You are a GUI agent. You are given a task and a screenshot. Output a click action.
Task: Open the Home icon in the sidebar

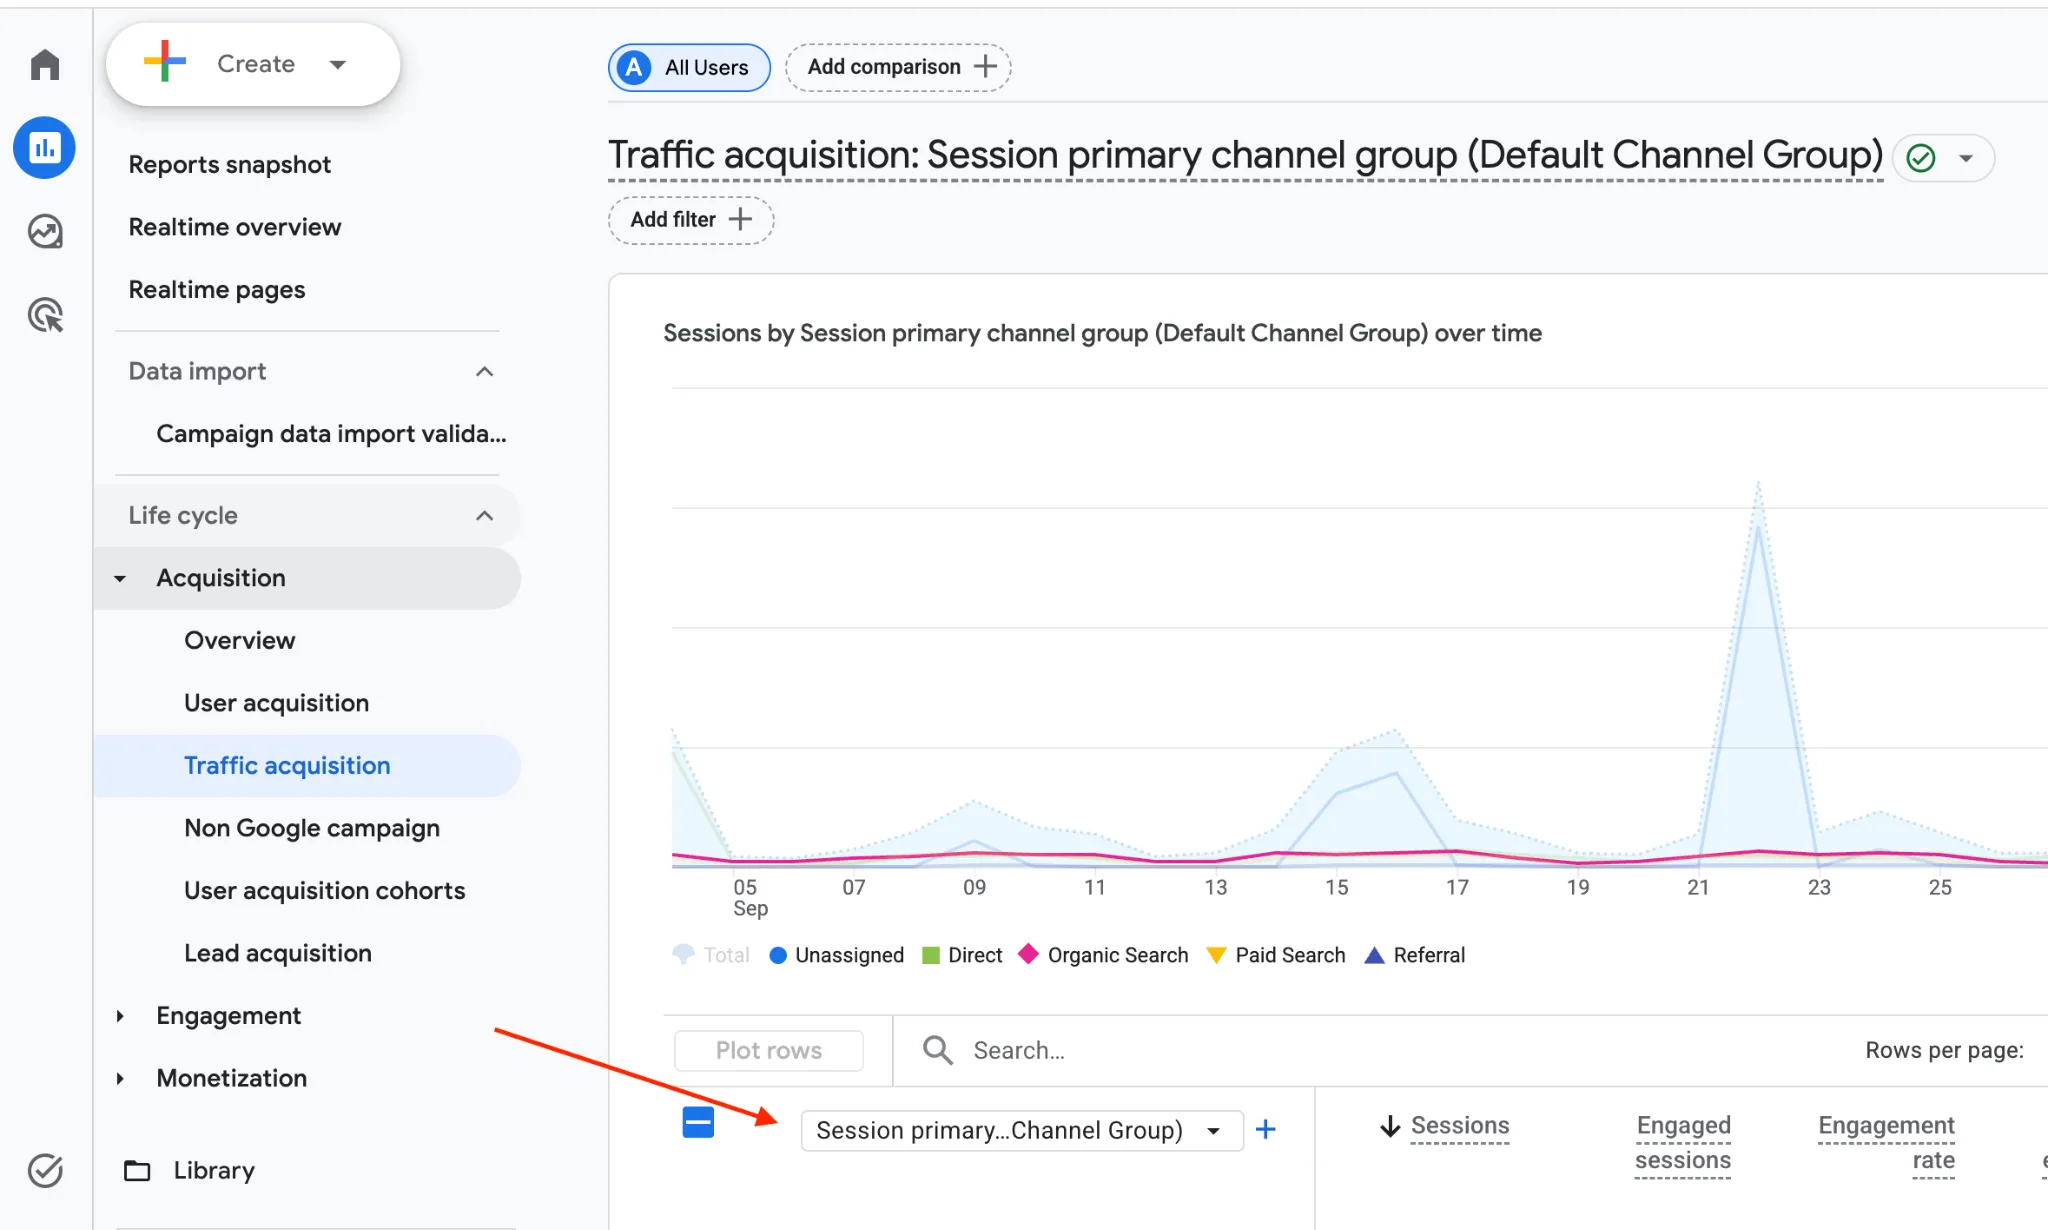click(45, 65)
